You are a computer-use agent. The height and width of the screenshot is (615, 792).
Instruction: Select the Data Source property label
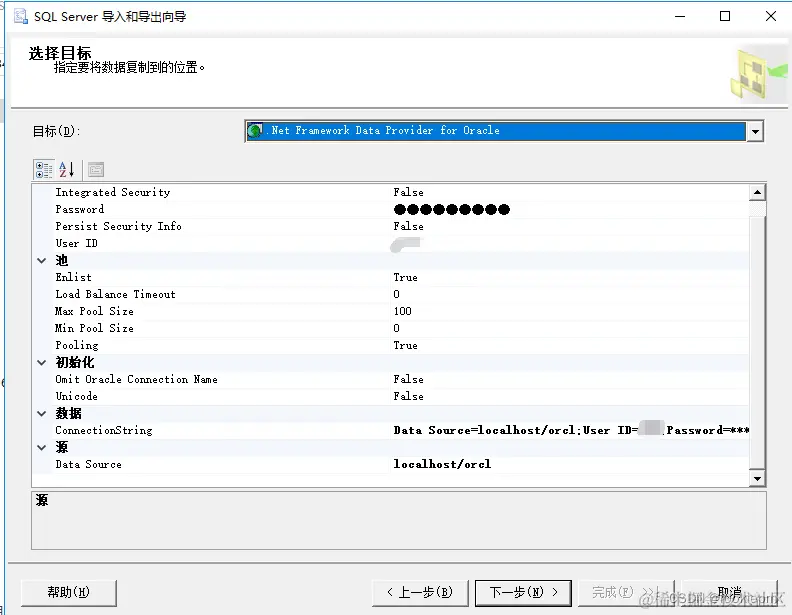point(88,465)
